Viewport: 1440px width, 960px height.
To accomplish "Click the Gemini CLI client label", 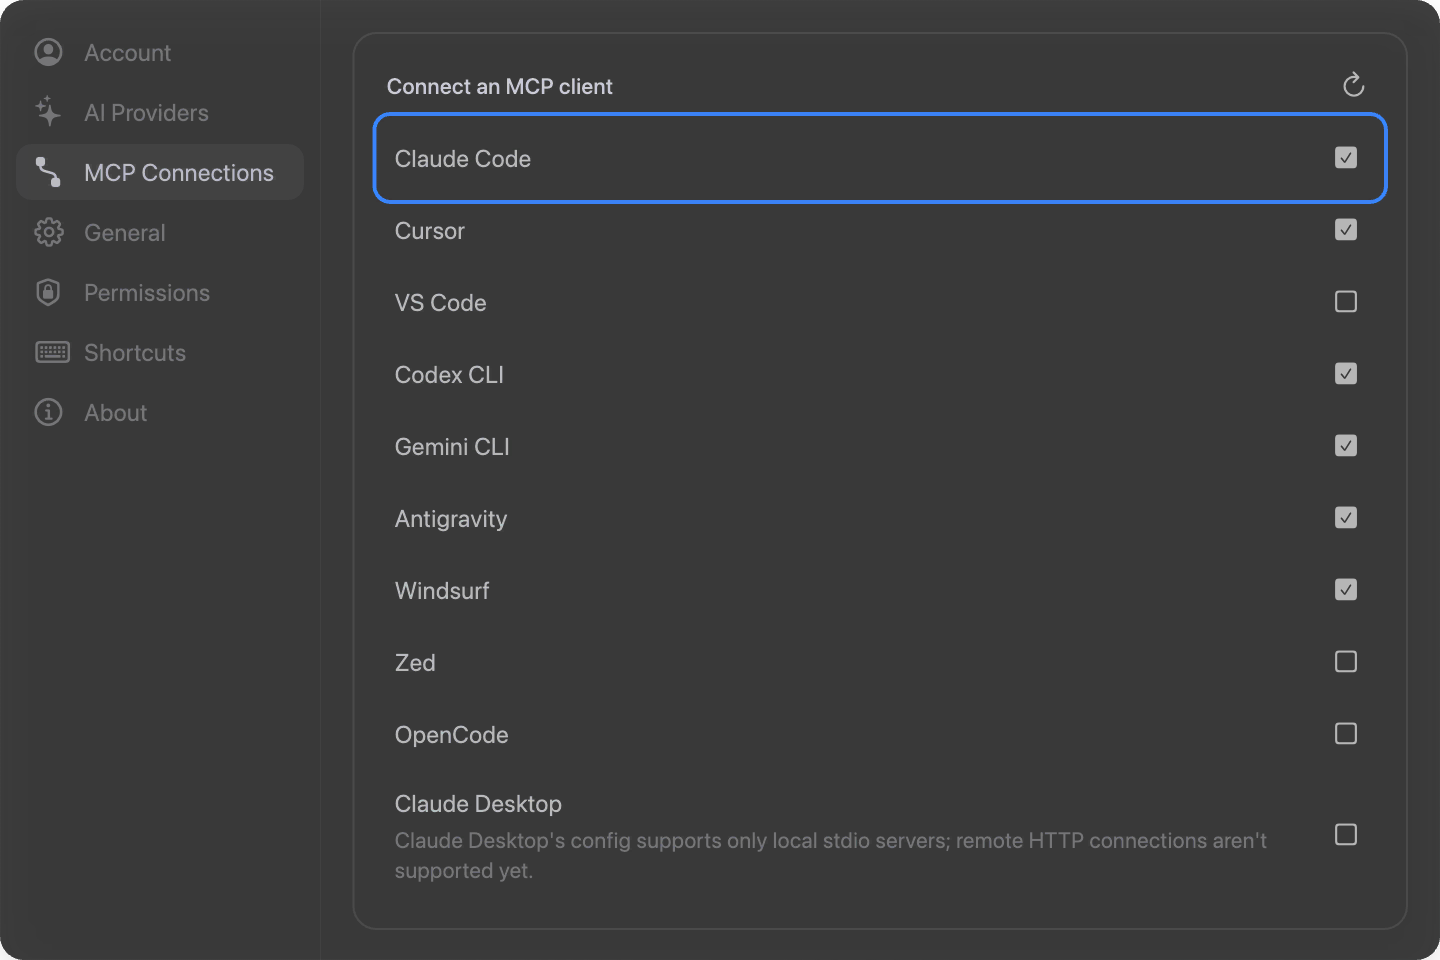I will click(452, 447).
